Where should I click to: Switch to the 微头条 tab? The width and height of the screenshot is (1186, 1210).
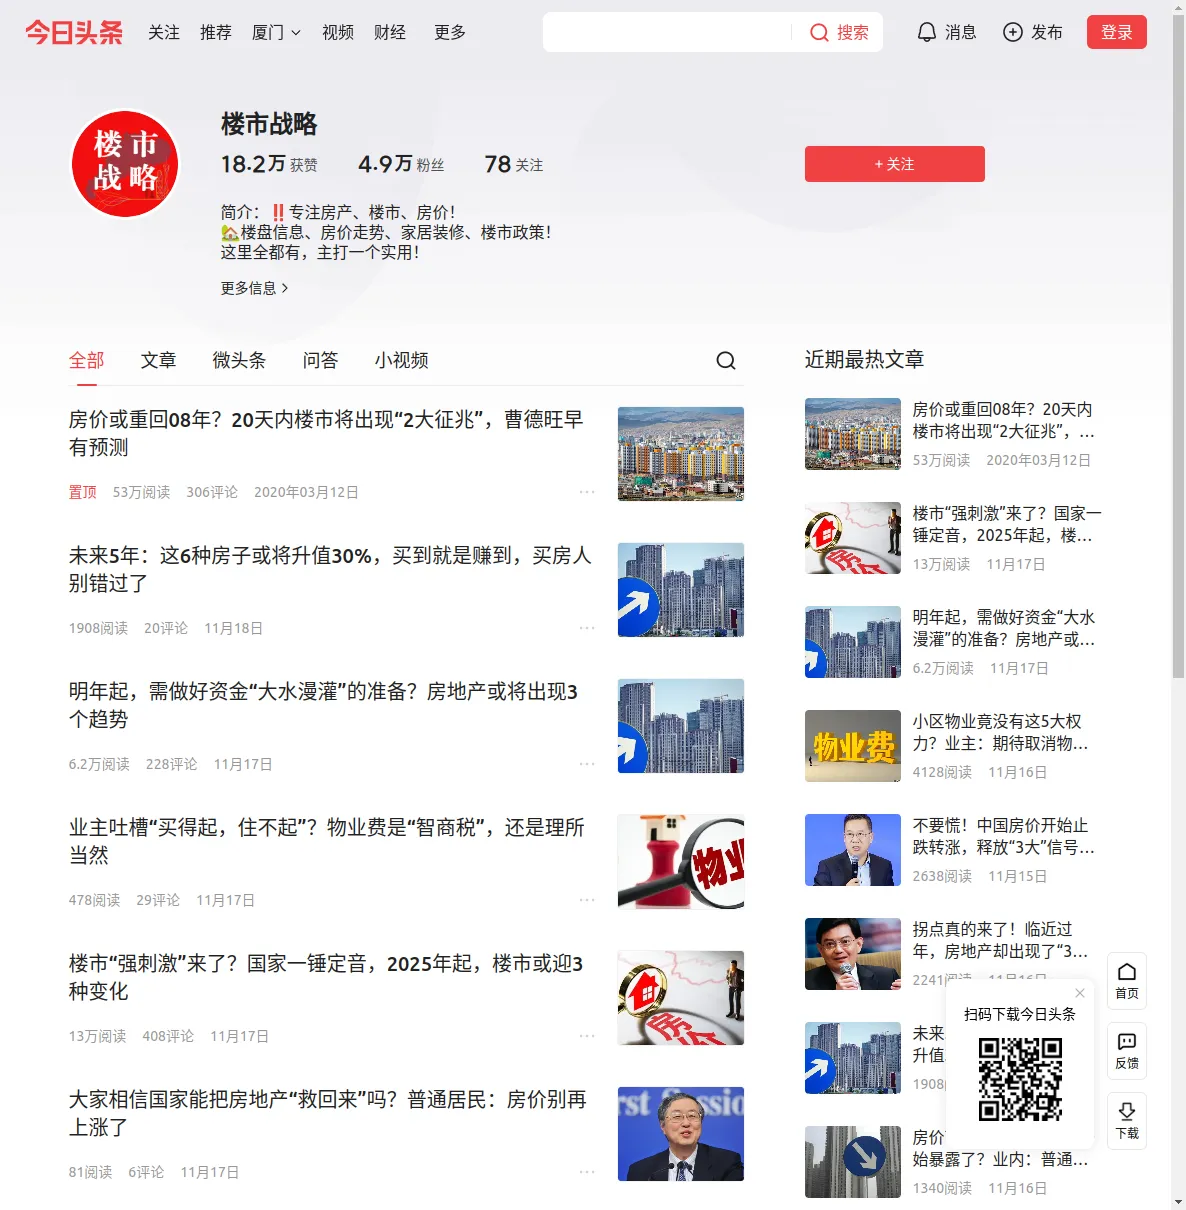(240, 360)
